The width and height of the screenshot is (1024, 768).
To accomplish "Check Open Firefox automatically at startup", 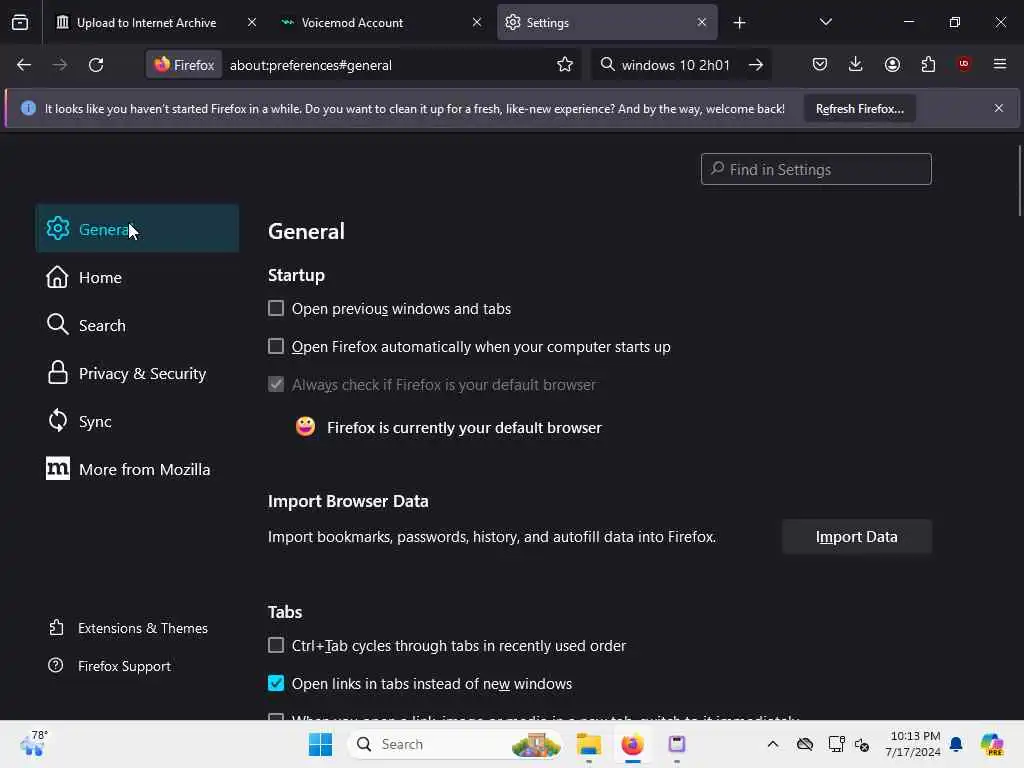I will pos(276,346).
